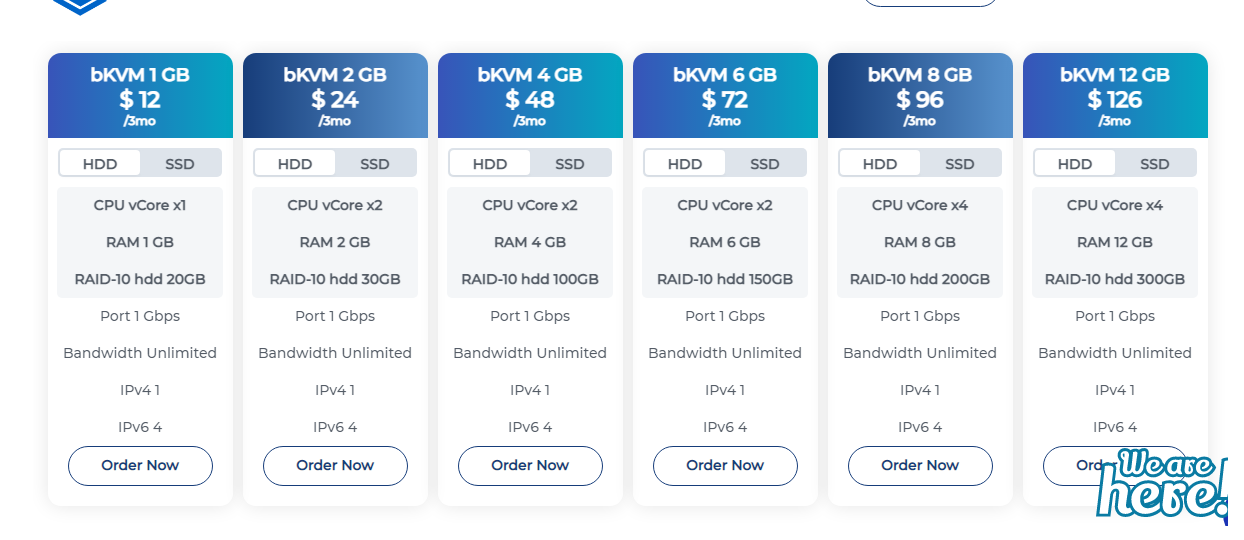The height and width of the screenshot is (540, 1244).
Task: Switch bKVM 1 GB plan to SSD
Action: [180, 164]
